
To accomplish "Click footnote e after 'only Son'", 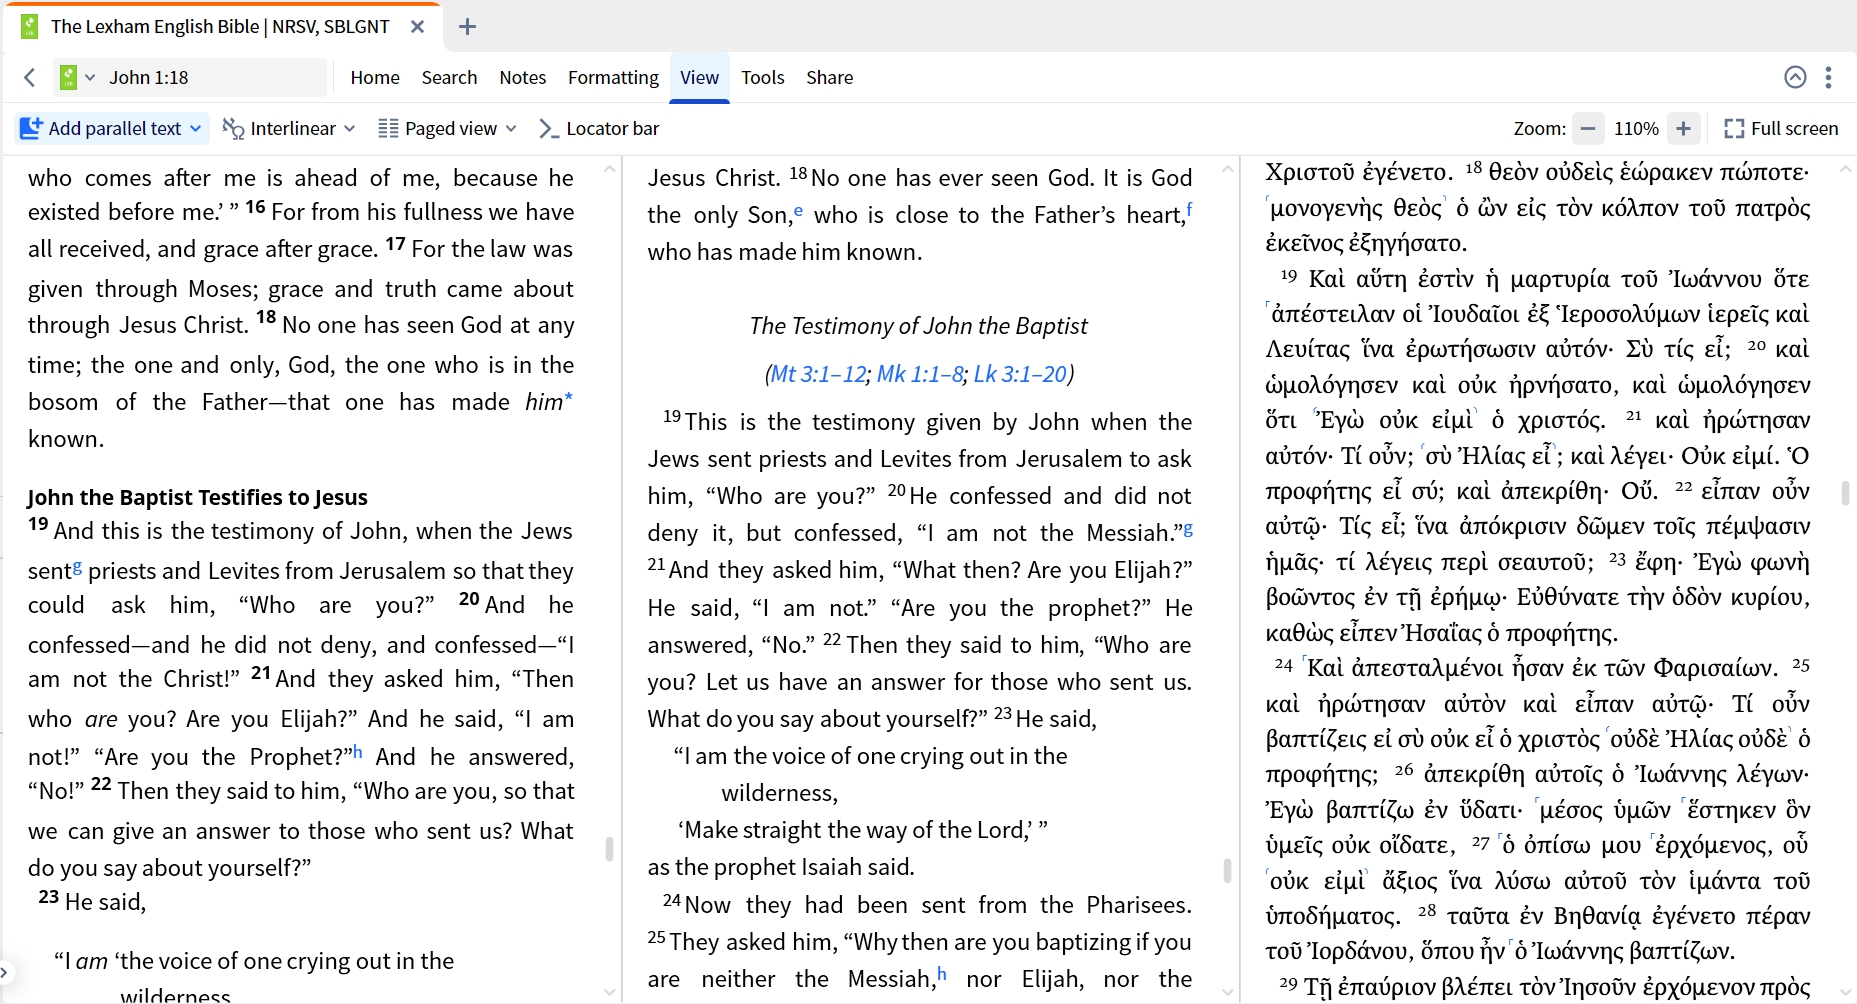I will point(799,211).
